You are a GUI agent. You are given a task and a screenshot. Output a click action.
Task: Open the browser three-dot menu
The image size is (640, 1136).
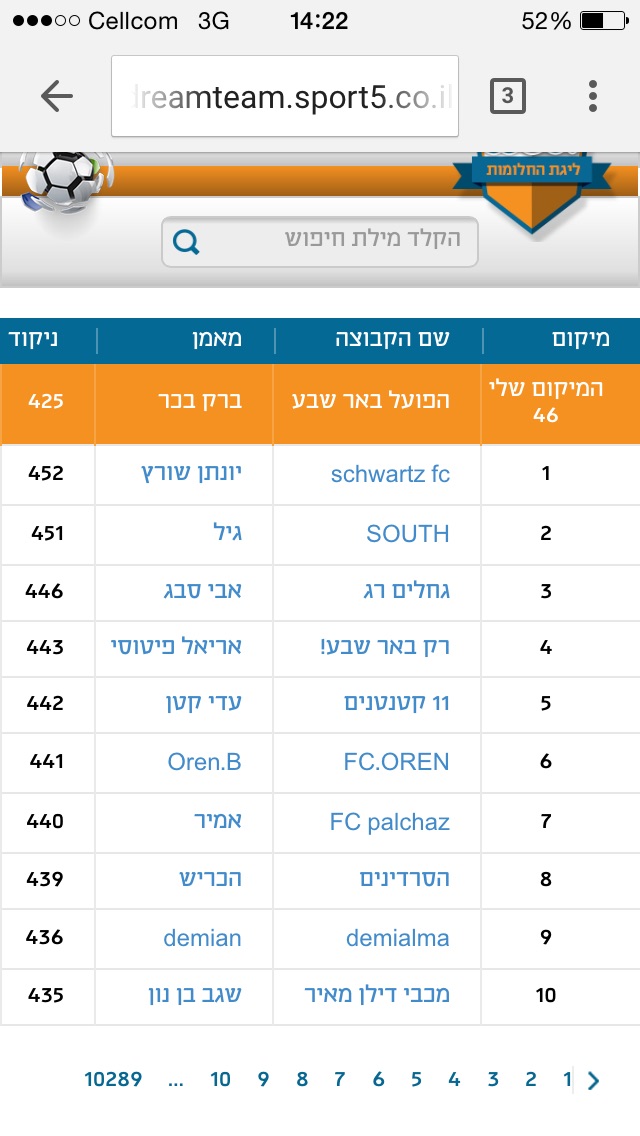coord(593,96)
